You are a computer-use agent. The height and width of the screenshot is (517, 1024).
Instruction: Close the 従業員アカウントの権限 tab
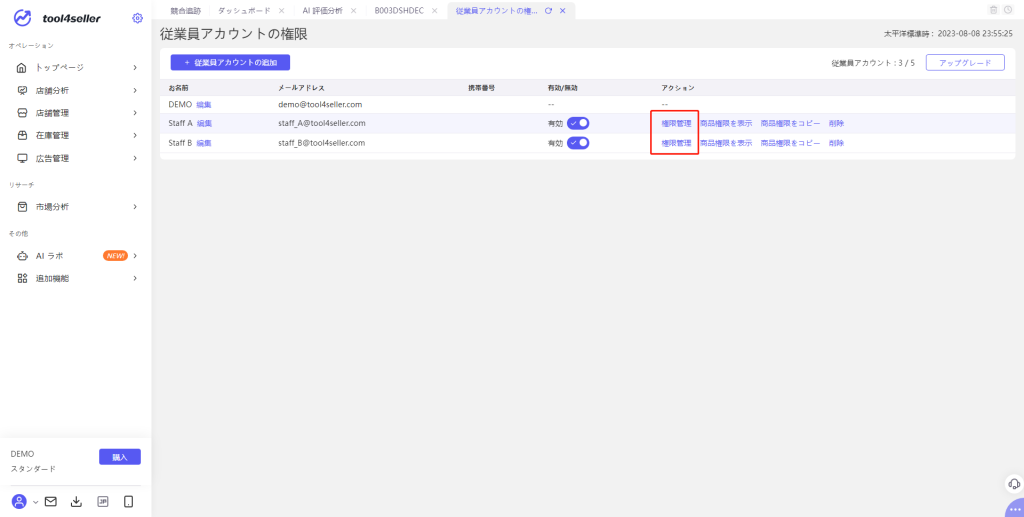(562, 10)
